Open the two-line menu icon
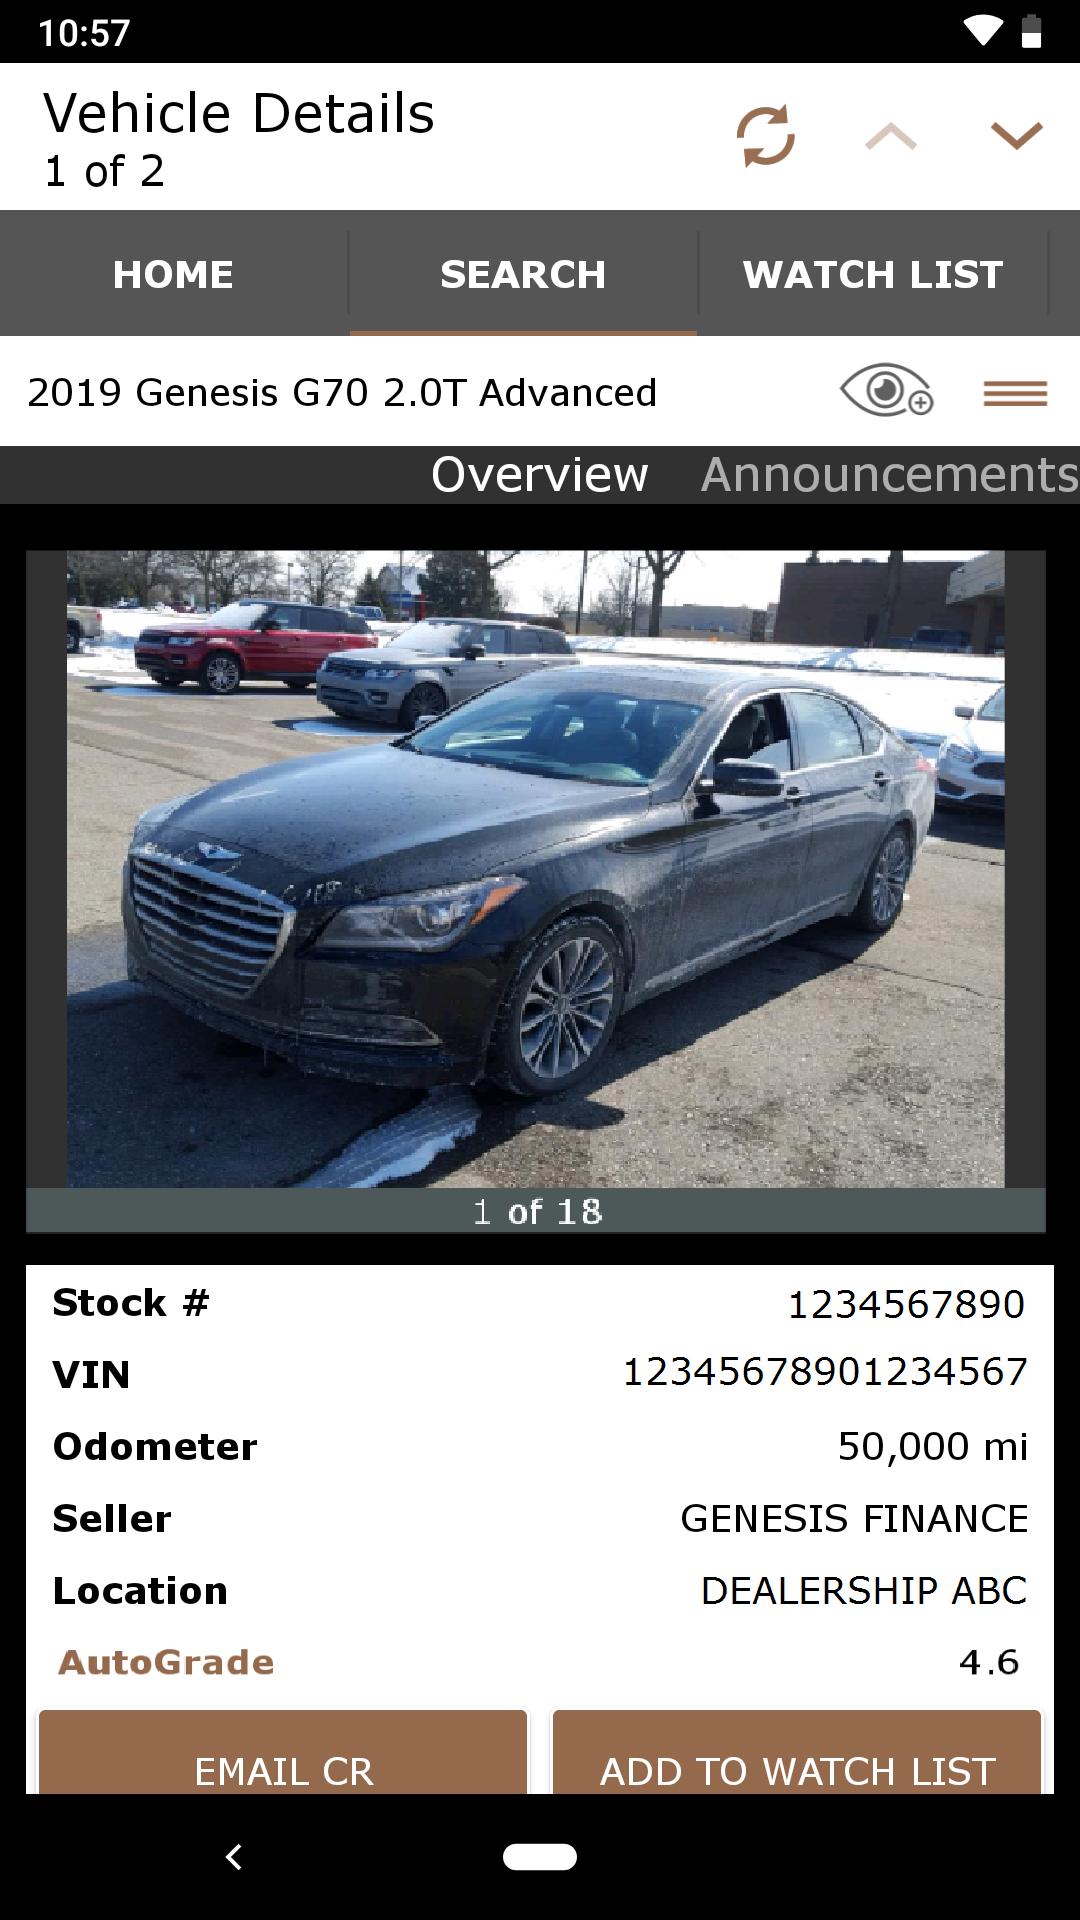Screen dimensions: 1080x1920 tap(1015, 393)
